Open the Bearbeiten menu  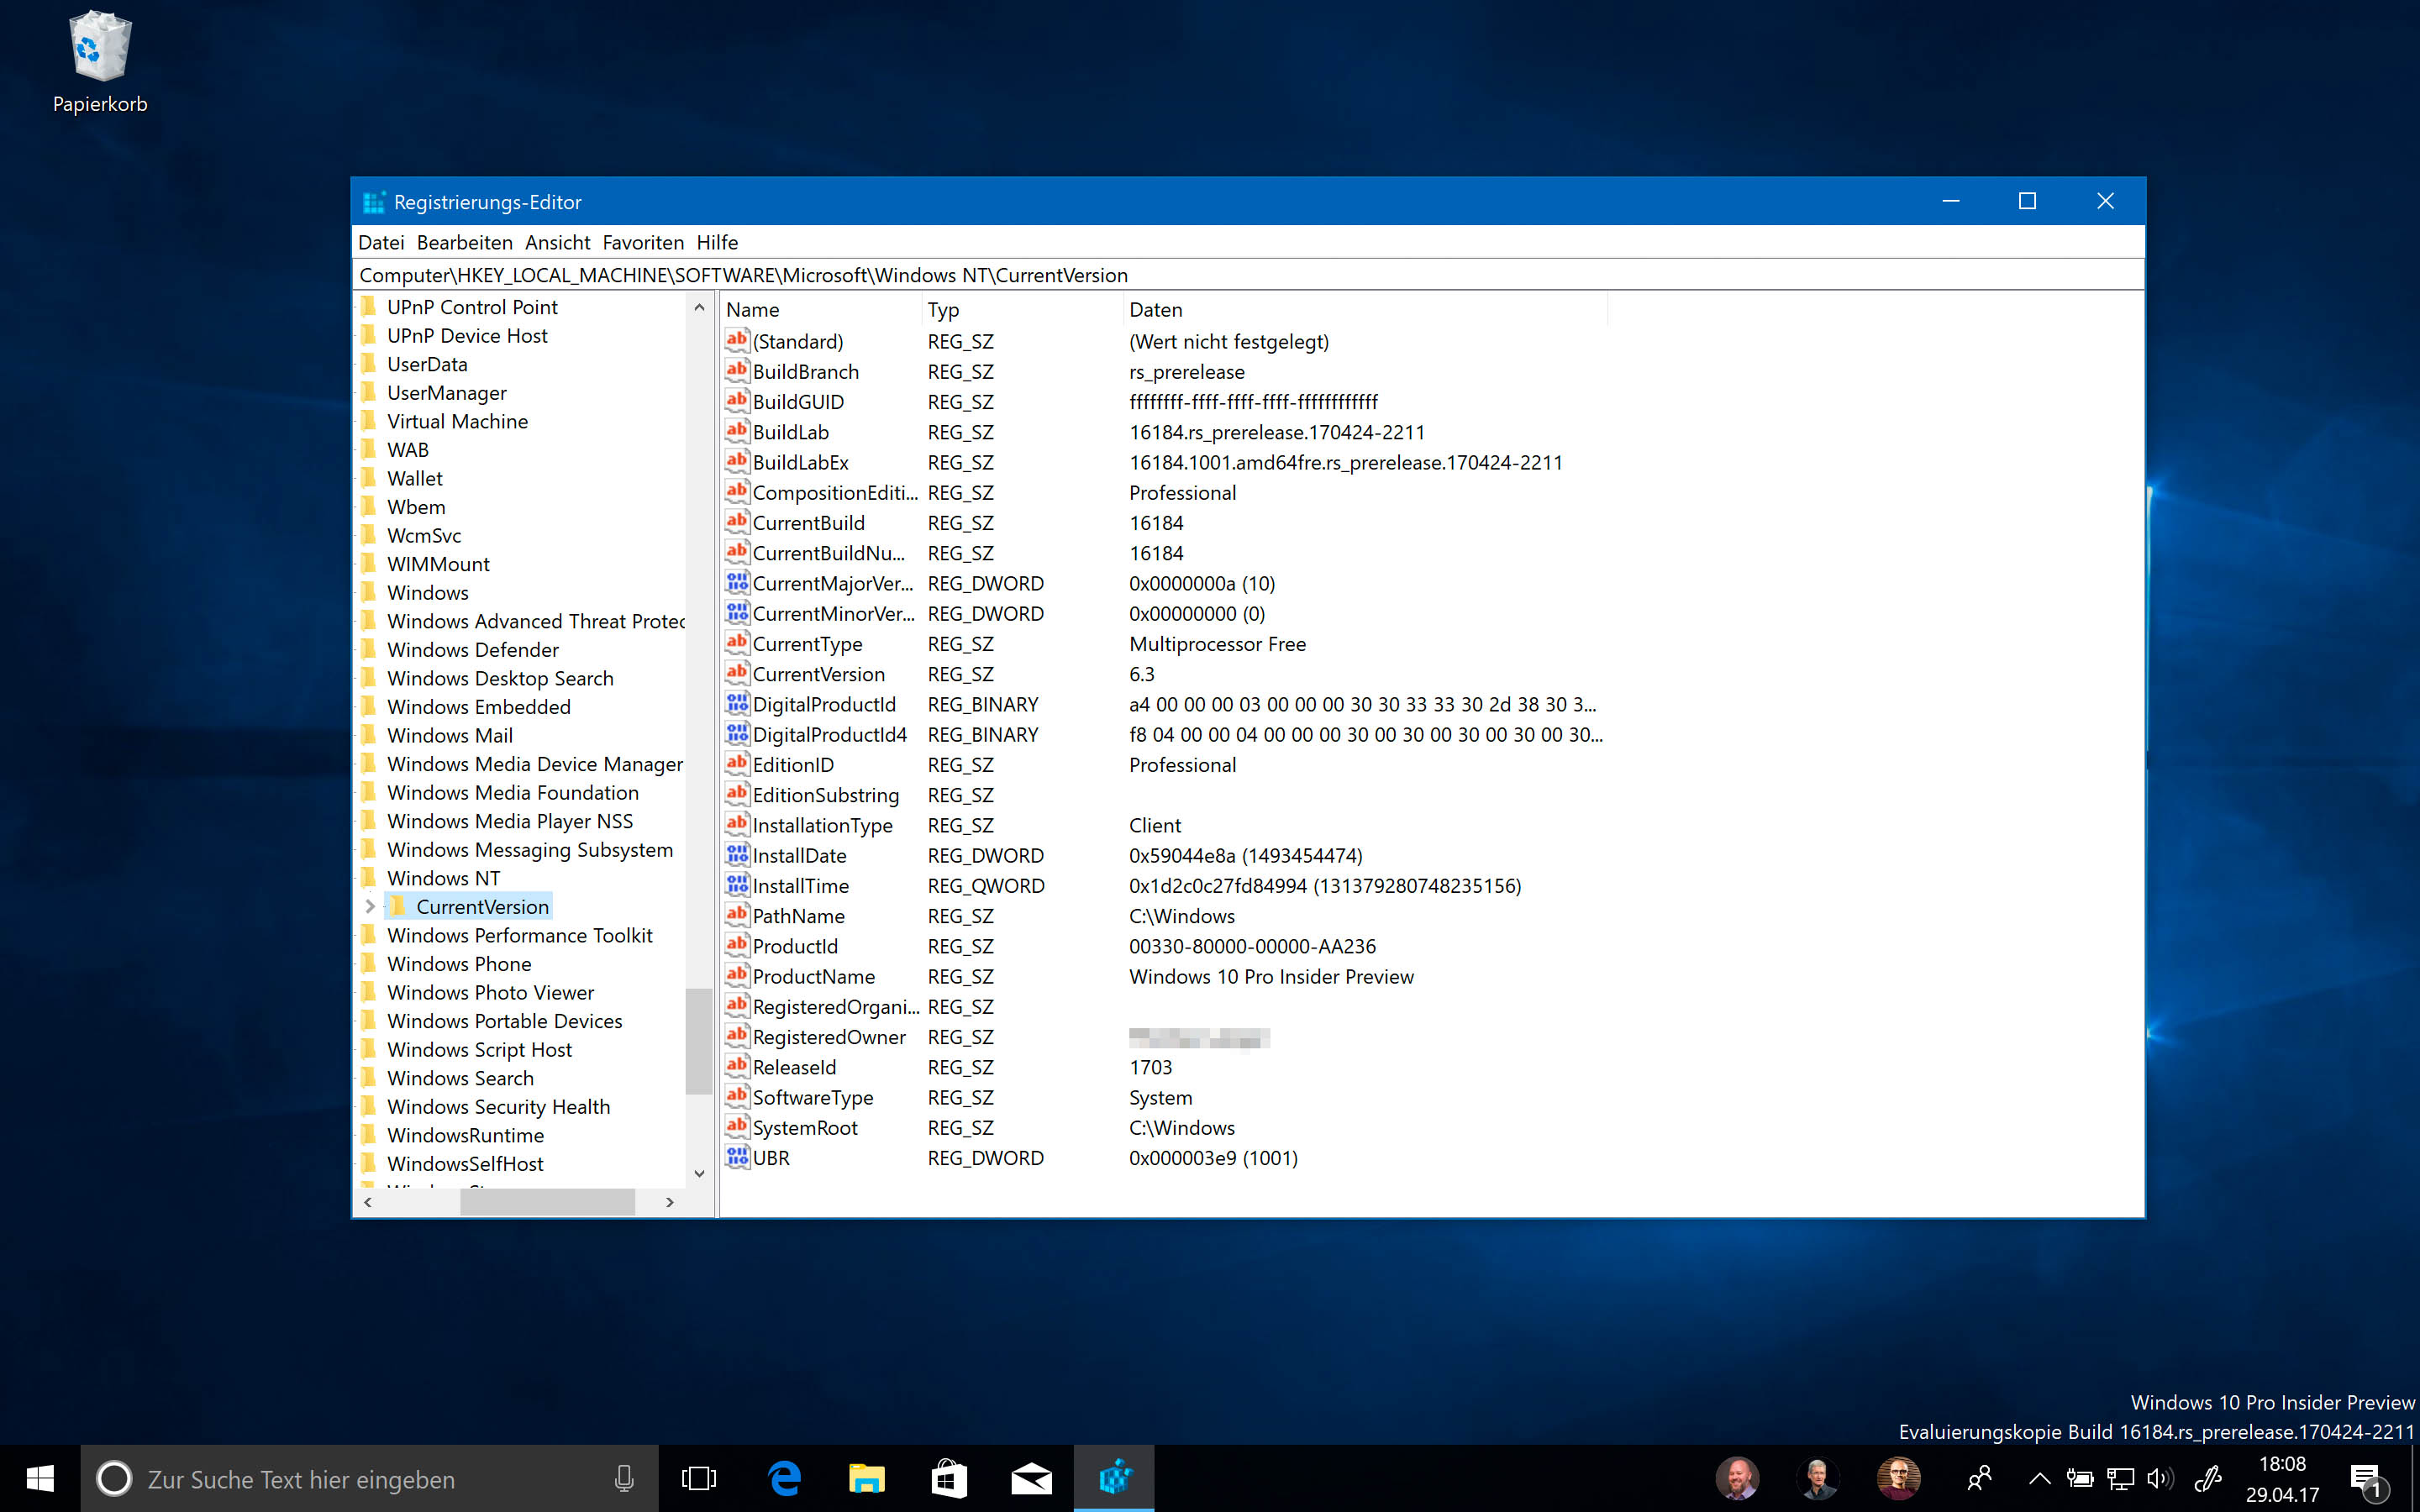[464, 242]
